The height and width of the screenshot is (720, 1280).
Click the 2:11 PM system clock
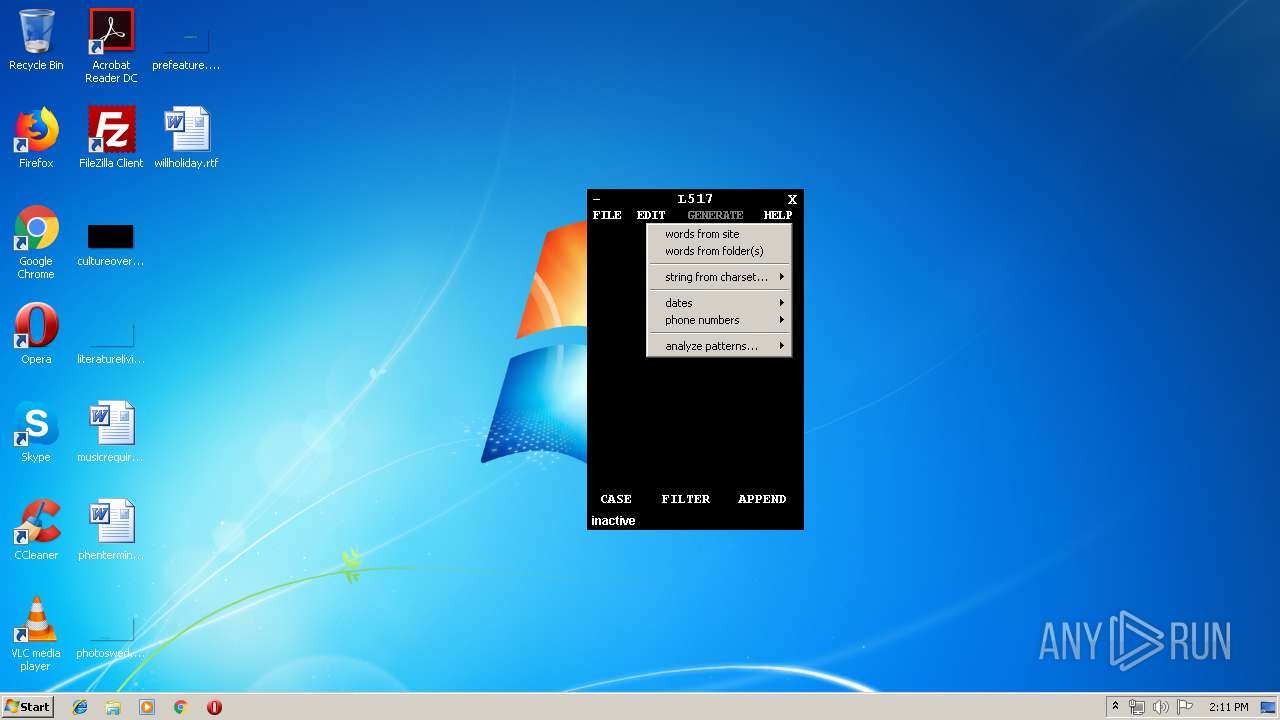[1228, 707]
